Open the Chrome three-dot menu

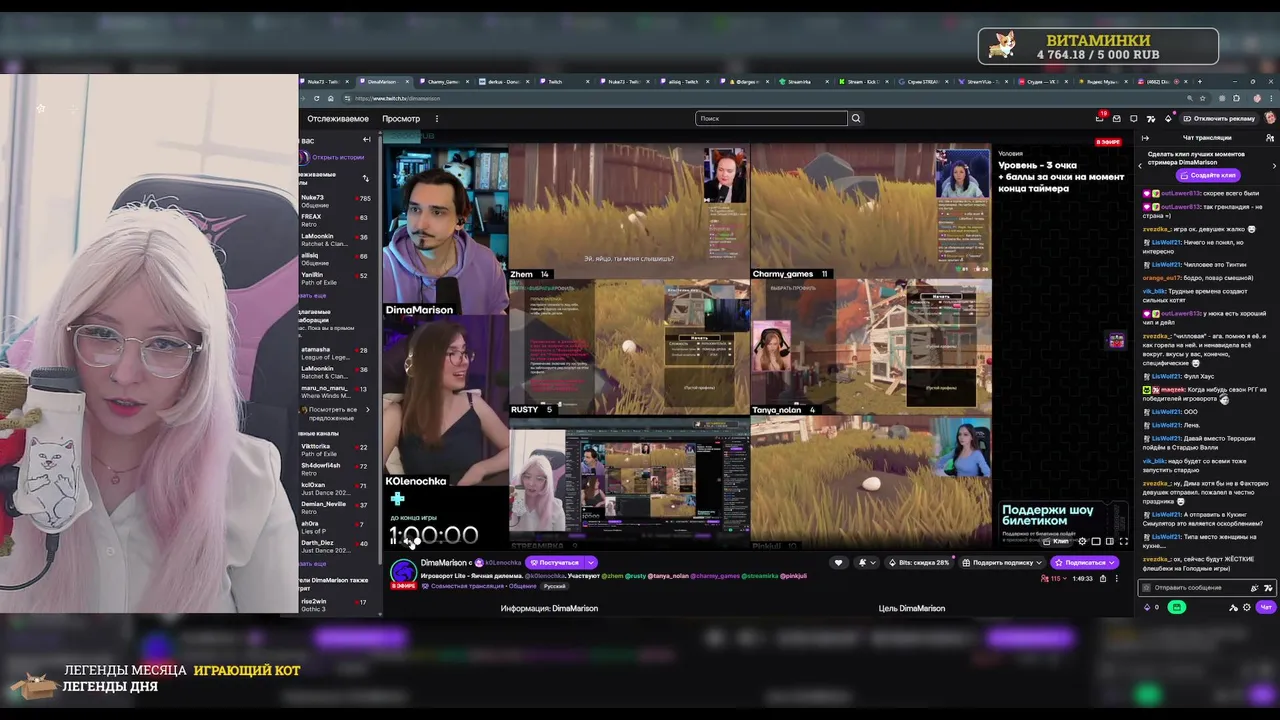coord(1271,98)
